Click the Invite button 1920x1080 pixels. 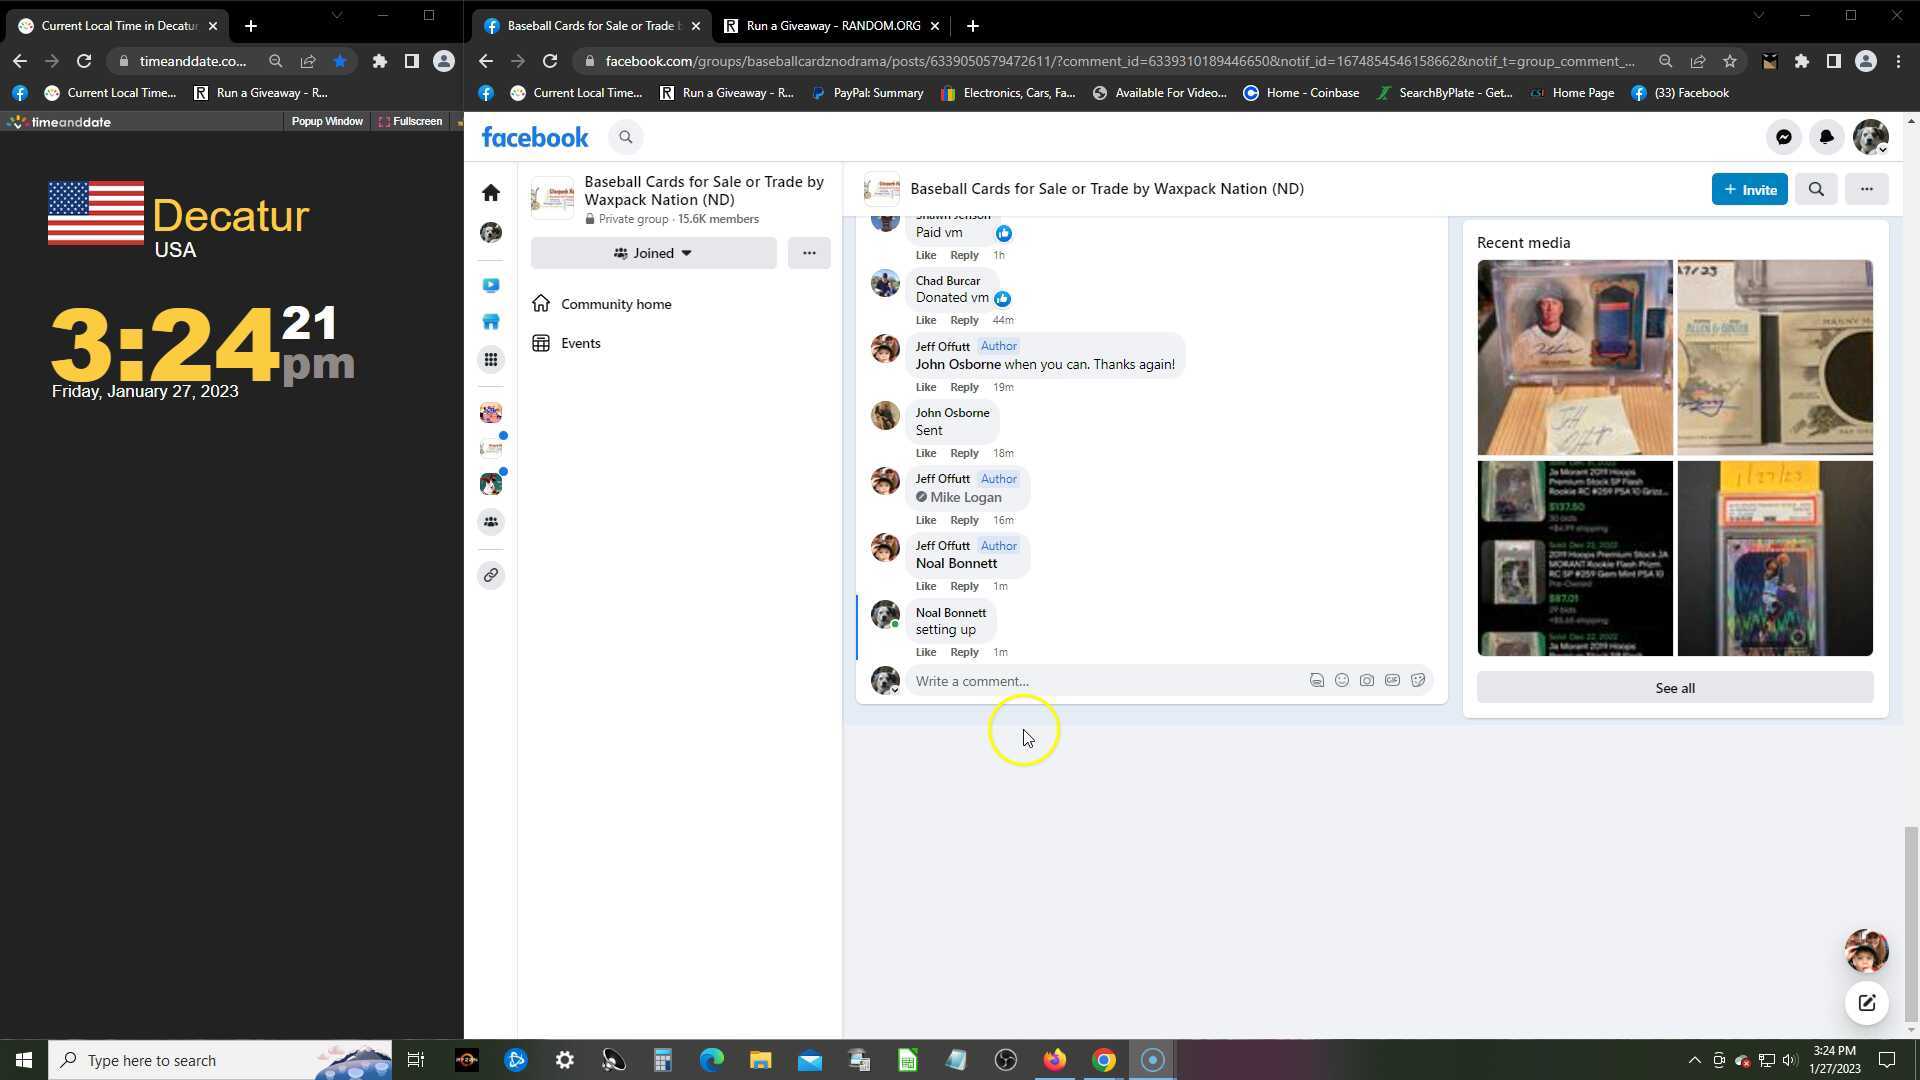coord(1749,189)
